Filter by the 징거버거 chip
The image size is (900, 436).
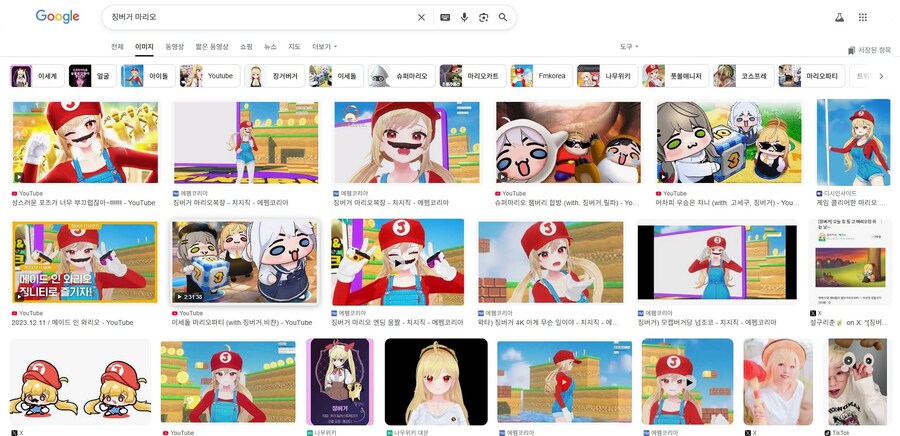click(274, 76)
